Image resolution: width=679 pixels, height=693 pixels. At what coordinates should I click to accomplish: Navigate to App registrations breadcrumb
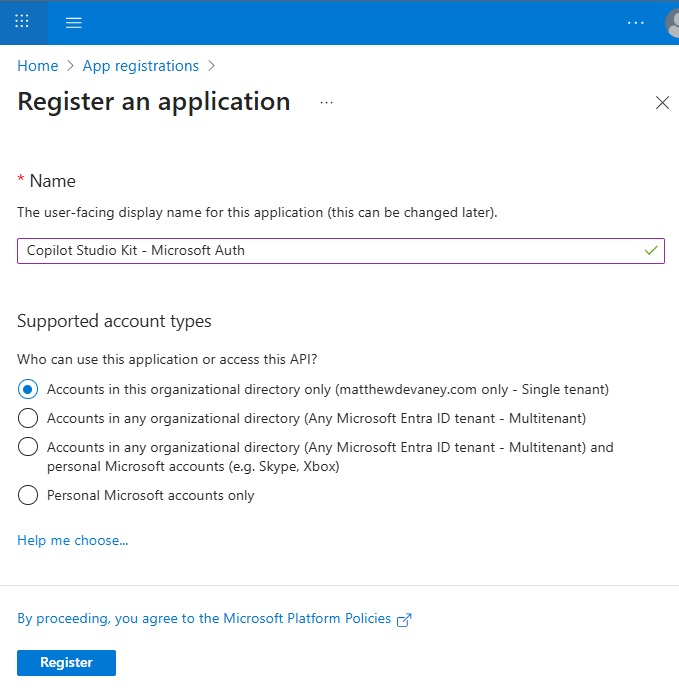[x=140, y=66]
